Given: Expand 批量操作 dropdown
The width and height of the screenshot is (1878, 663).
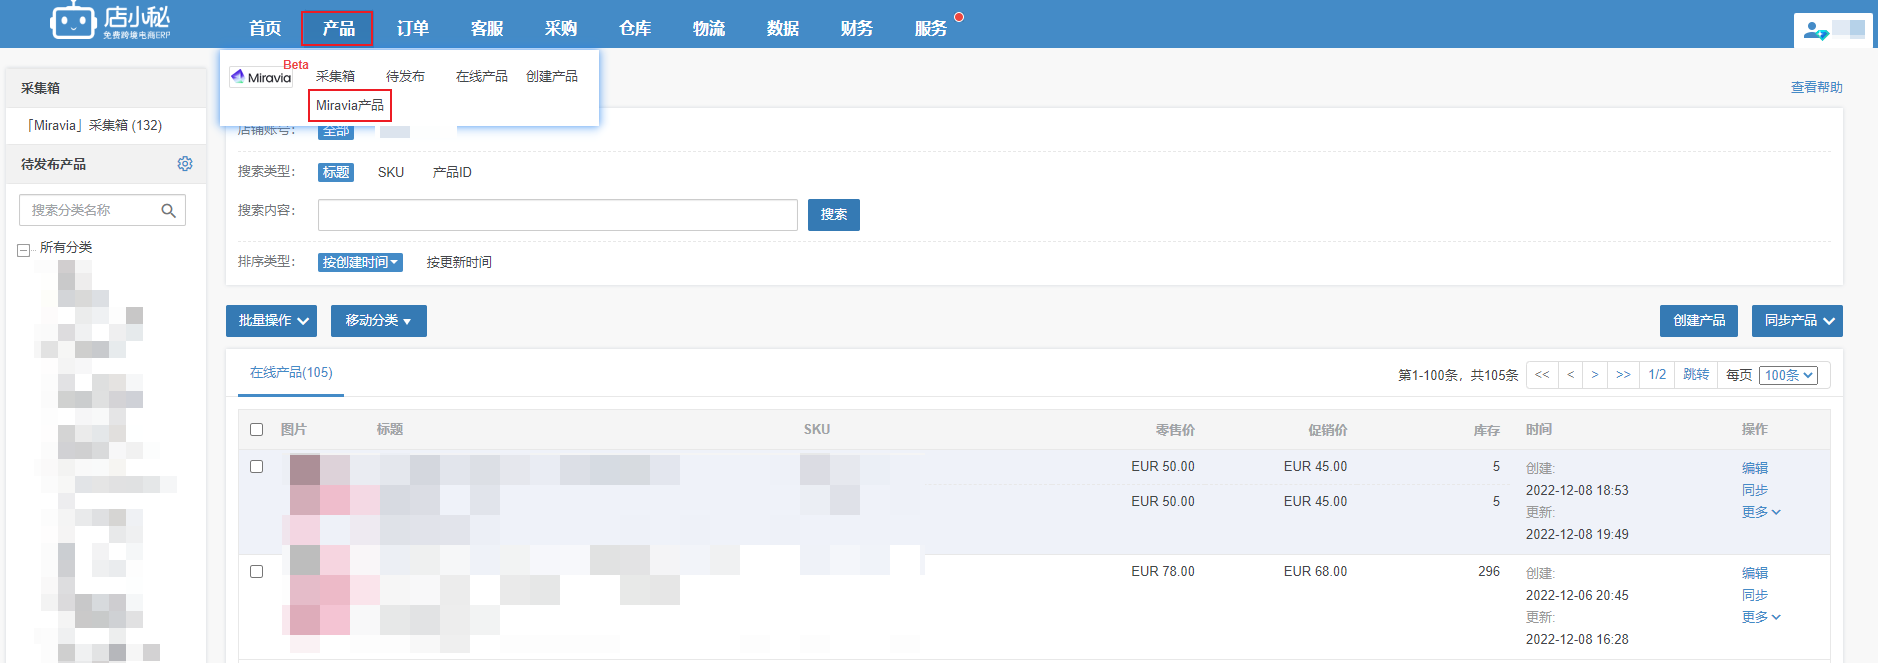Looking at the screenshot, I should [272, 321].
